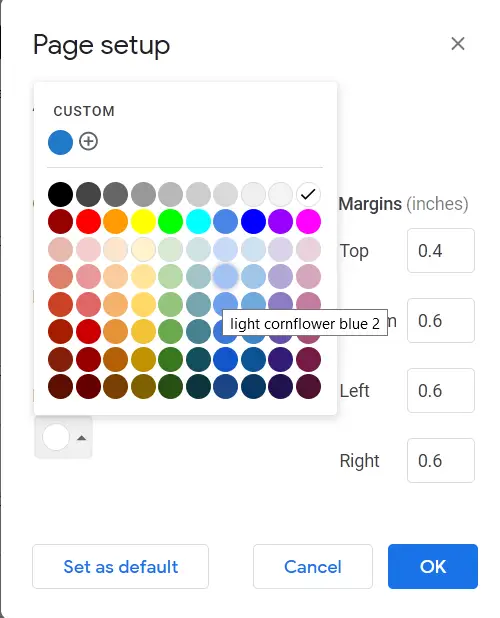The height and width of the screenshot is (618, 500).
Task: Add a custom color with plus icon
Action: point(88,141)
